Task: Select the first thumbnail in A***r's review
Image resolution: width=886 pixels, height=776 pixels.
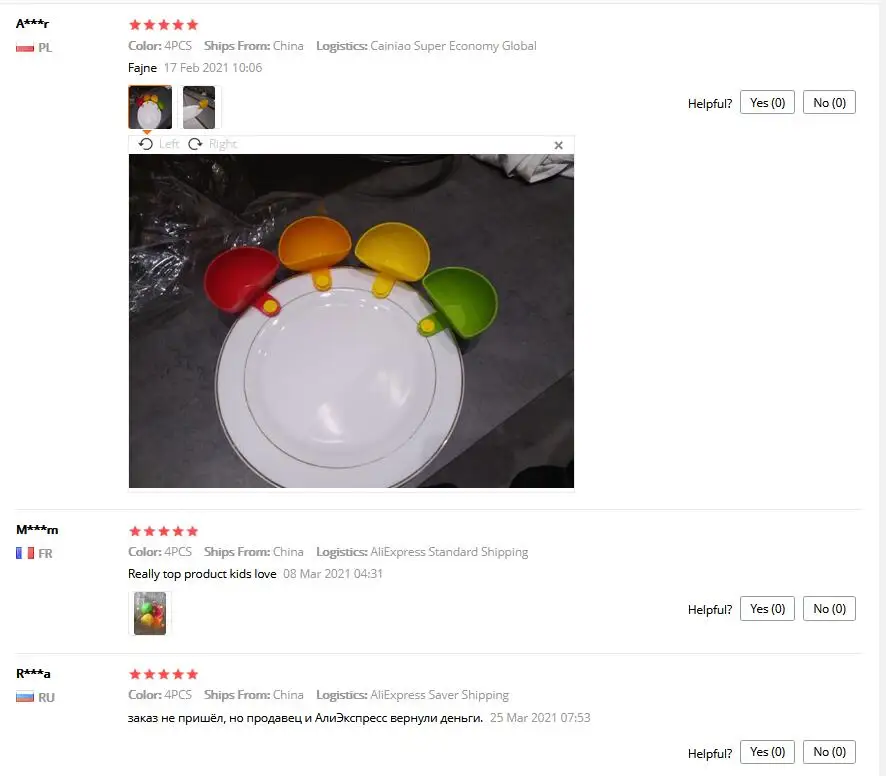Action: coord(150,107)
